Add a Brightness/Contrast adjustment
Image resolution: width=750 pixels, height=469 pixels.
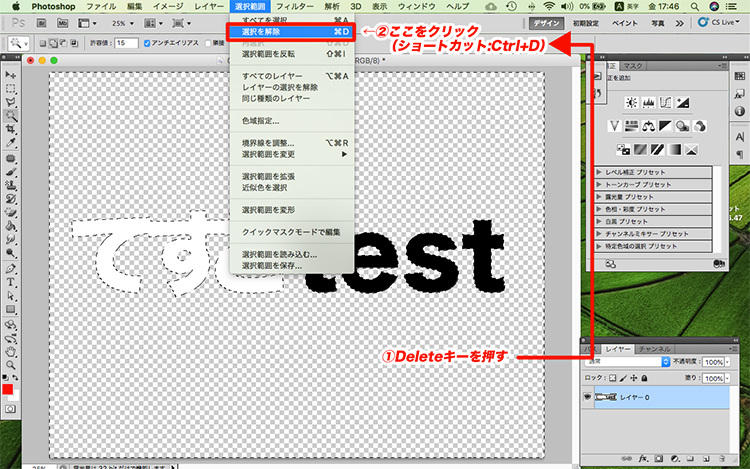631,103
